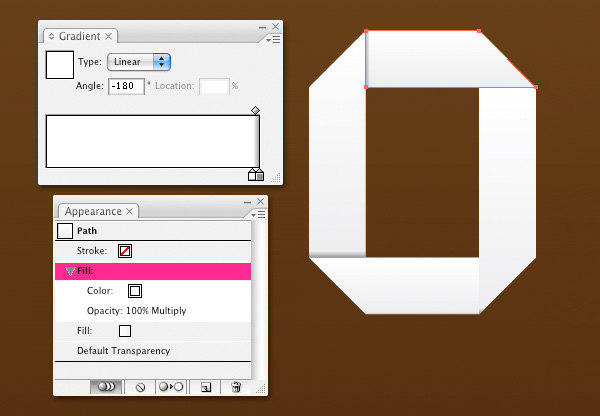Screen dimensions: 600x416
Task: Toggle New Art Has Basic Appearance button
Action: (106, 387)
